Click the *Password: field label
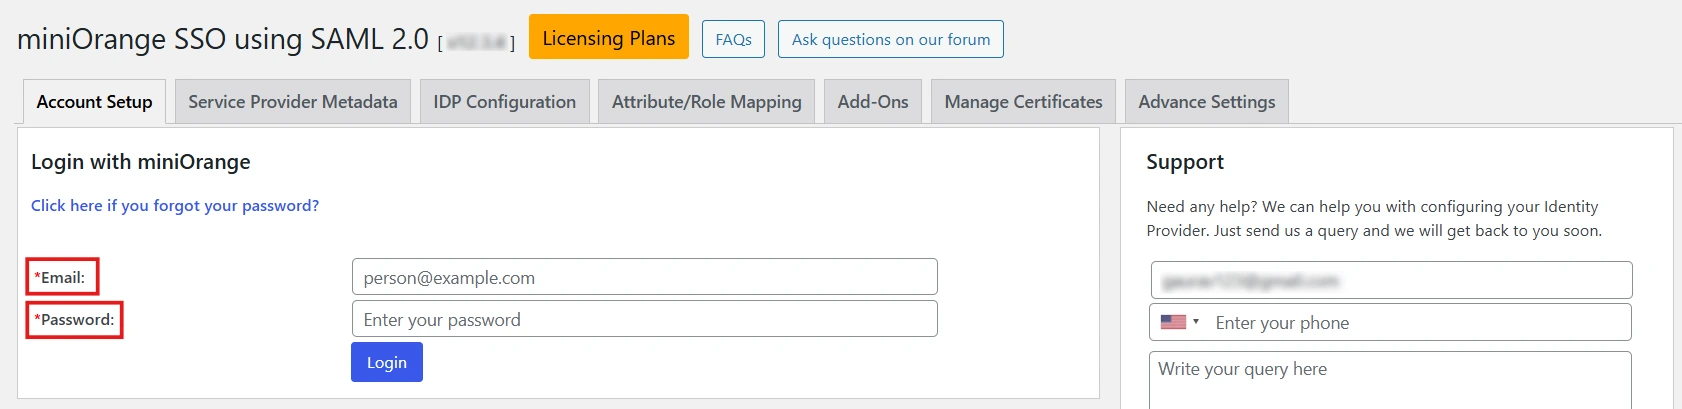The width and height of the screenshot is (1682, 409). [x=75, y=320]
